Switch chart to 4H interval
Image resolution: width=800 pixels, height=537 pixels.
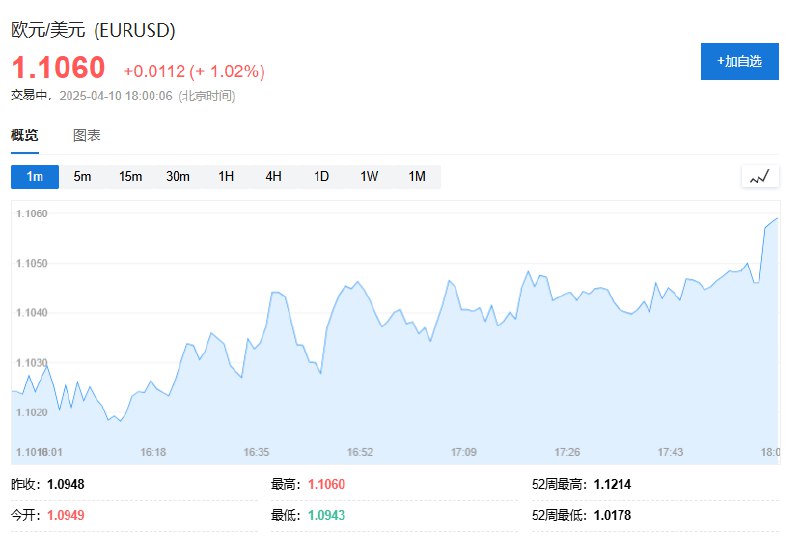tap(273, 176)
